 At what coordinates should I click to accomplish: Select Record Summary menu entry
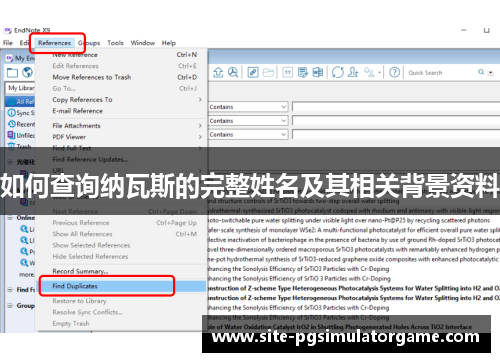click(x=80, y=271)
